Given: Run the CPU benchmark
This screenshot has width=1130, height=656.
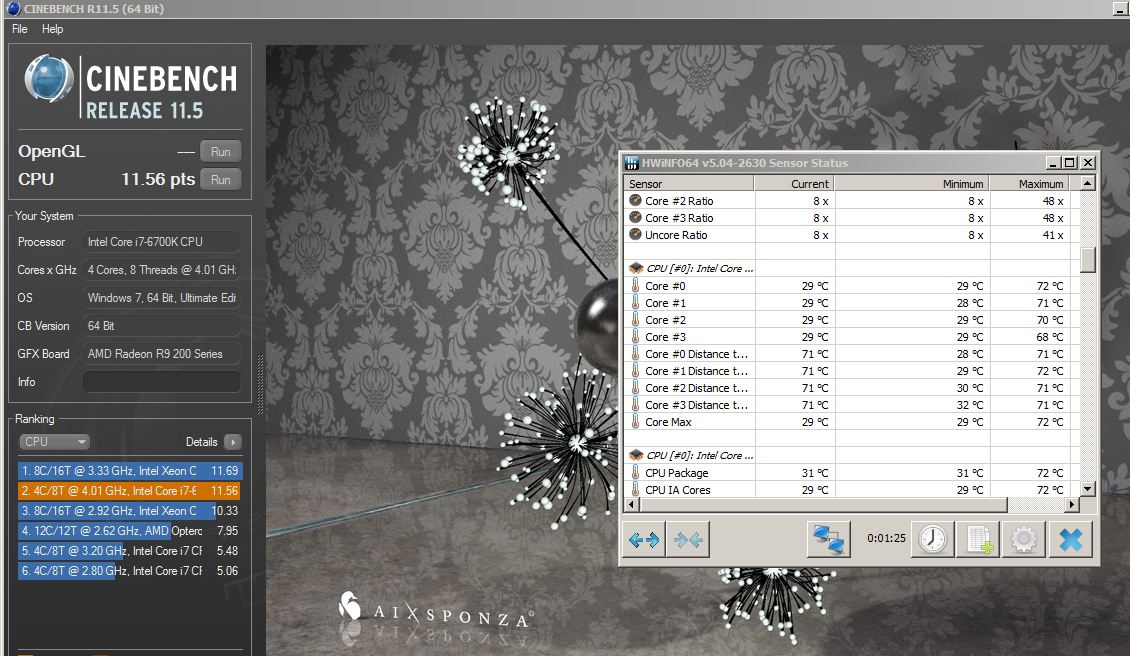Looking at the screenshot, I should (x=221, y=179).
